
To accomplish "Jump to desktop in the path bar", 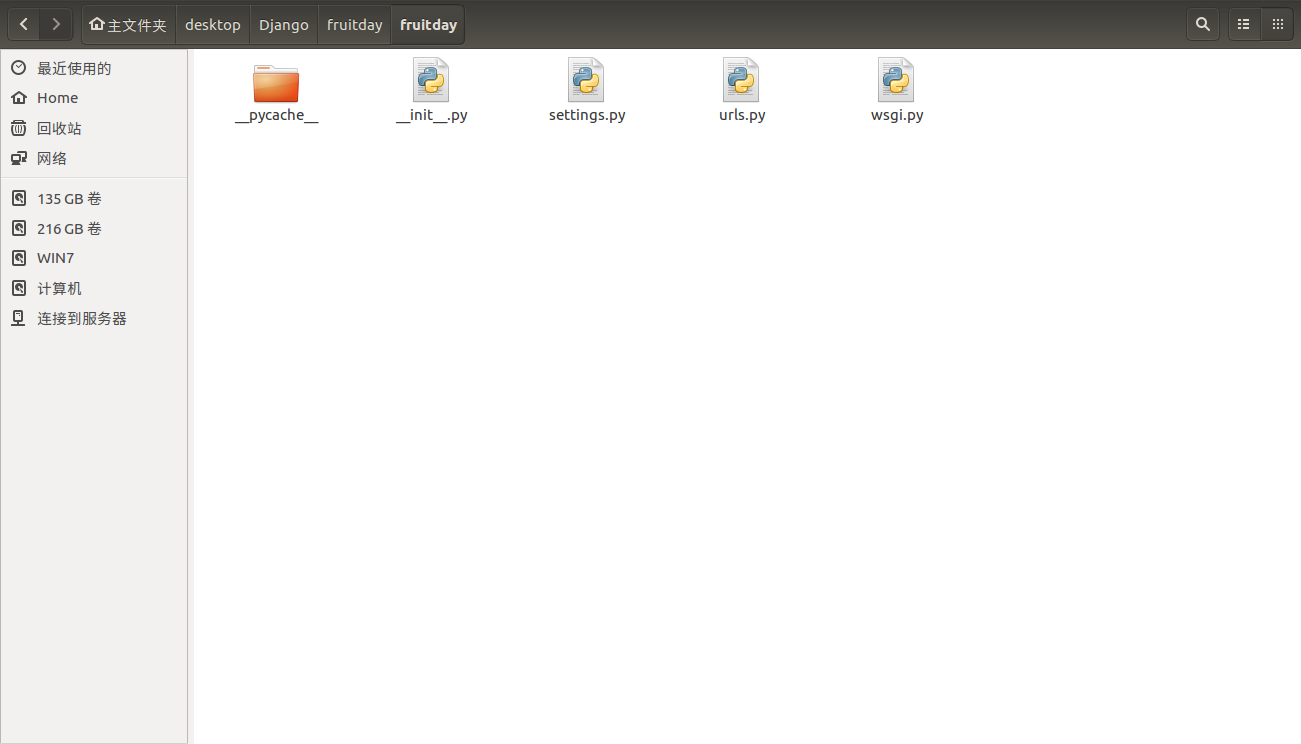I will tap(213, 25).
